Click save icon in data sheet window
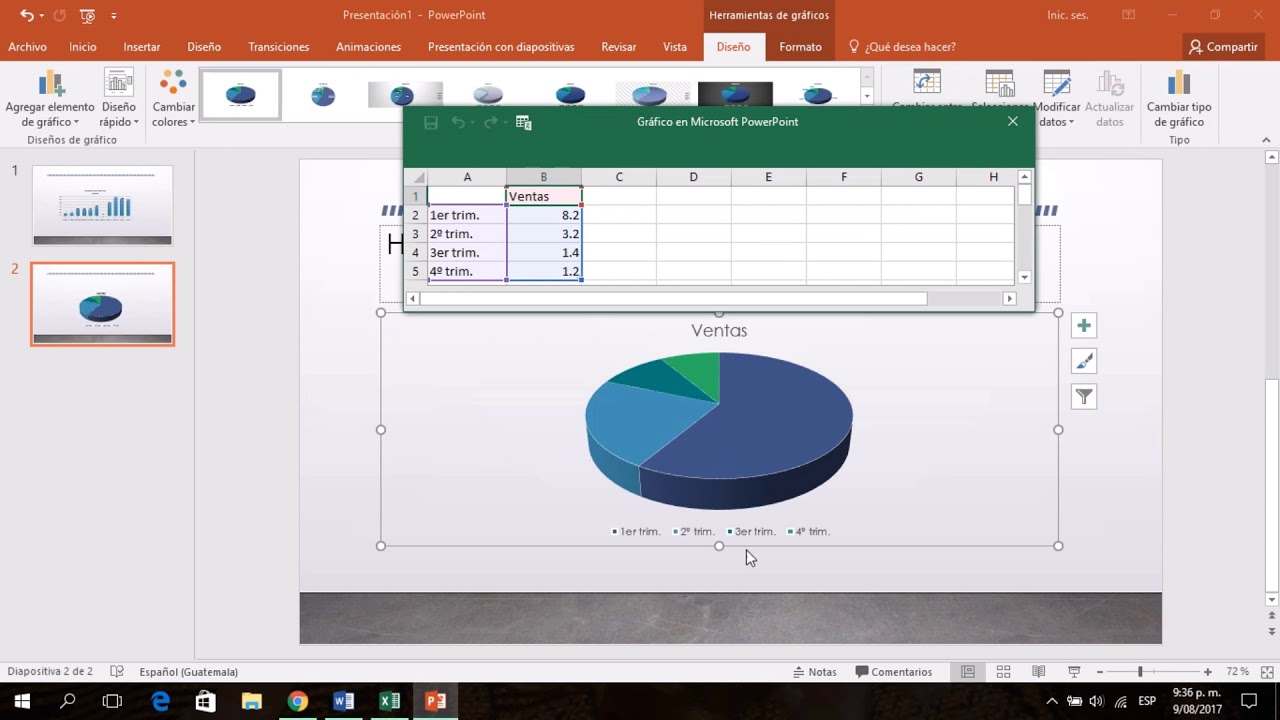The image size is (1280, 720). 431,122
